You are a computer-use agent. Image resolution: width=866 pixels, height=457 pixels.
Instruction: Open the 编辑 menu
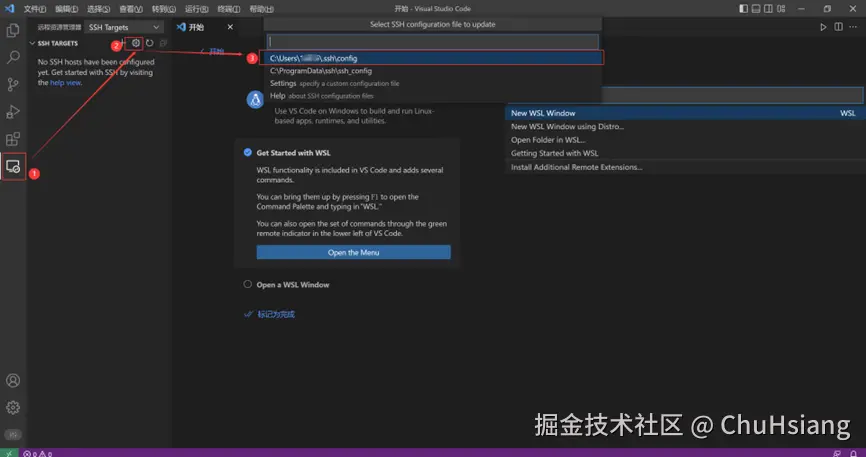66,9
